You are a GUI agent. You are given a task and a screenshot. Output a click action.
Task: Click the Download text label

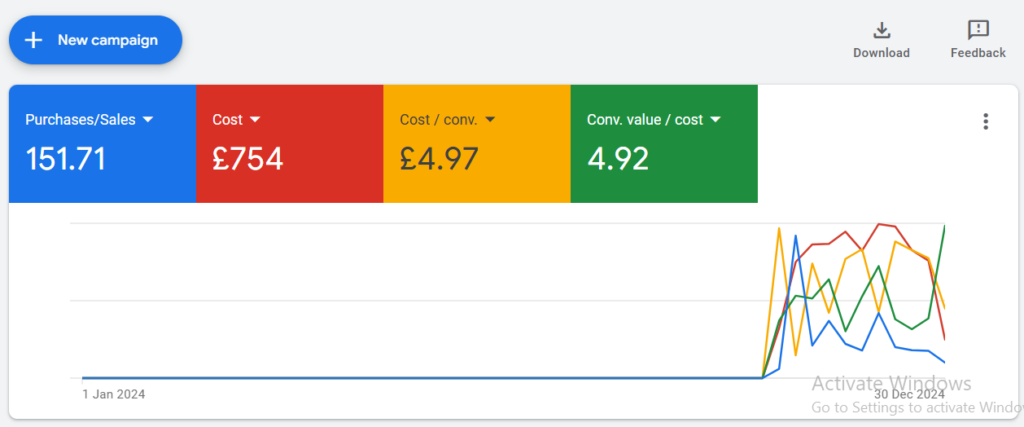click(x=881, y=53)
